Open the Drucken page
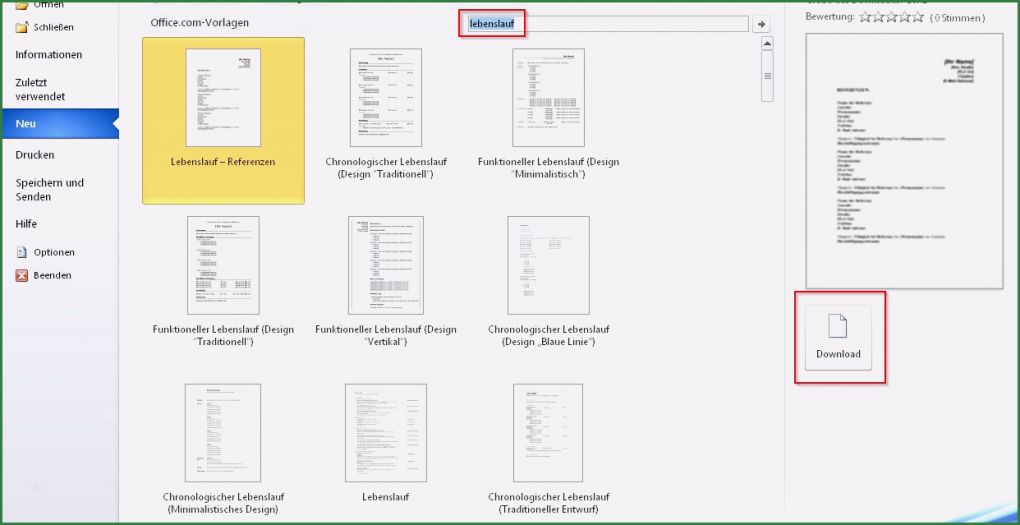The image size is (1020, 525). (x=35, y=155)
